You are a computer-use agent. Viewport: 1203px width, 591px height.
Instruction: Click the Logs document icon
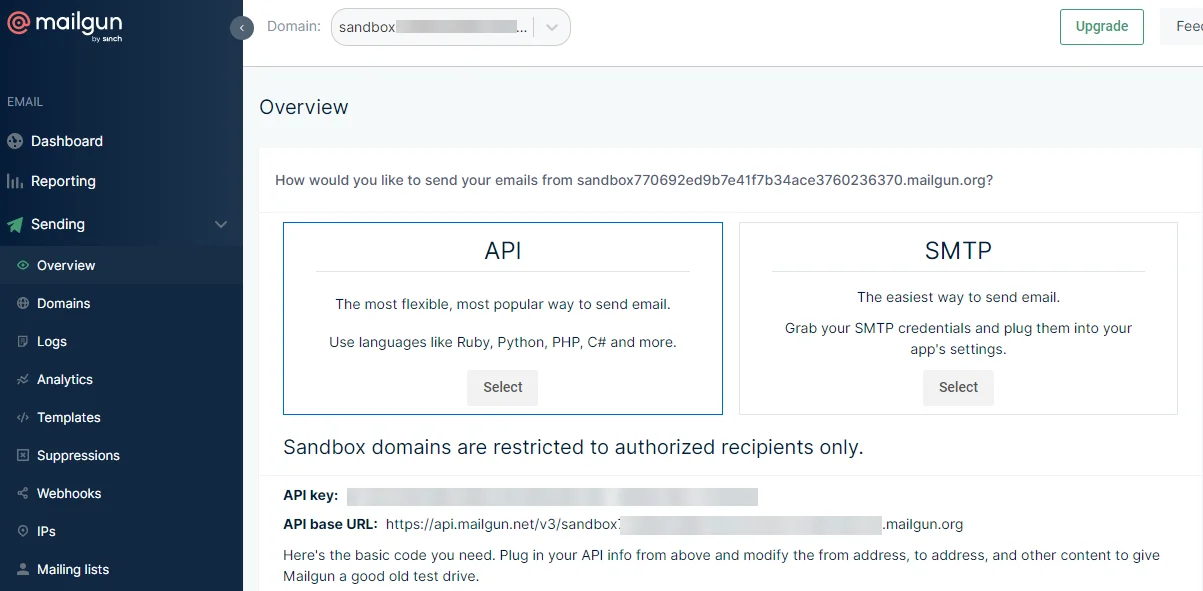(x=23, y=341)
